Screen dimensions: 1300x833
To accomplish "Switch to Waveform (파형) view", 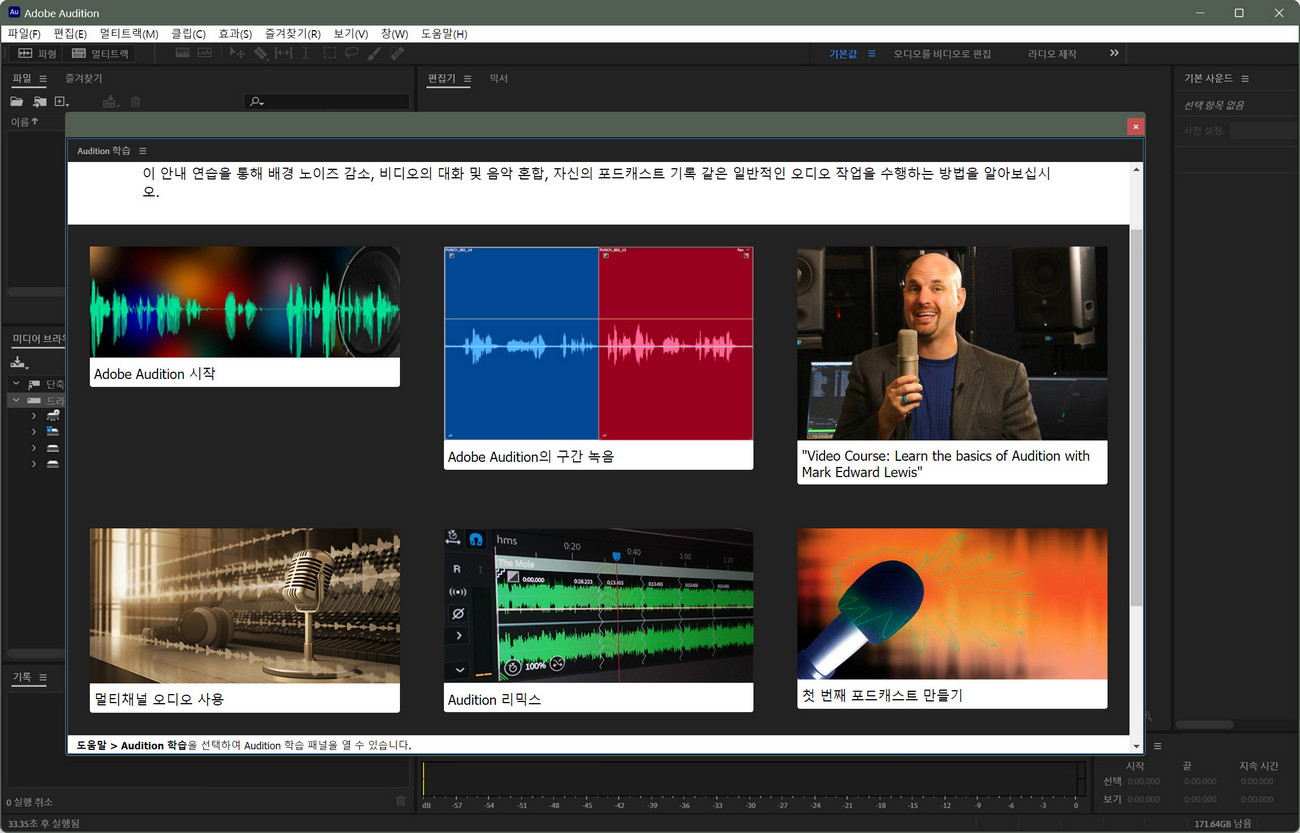I will click(37, 53).
